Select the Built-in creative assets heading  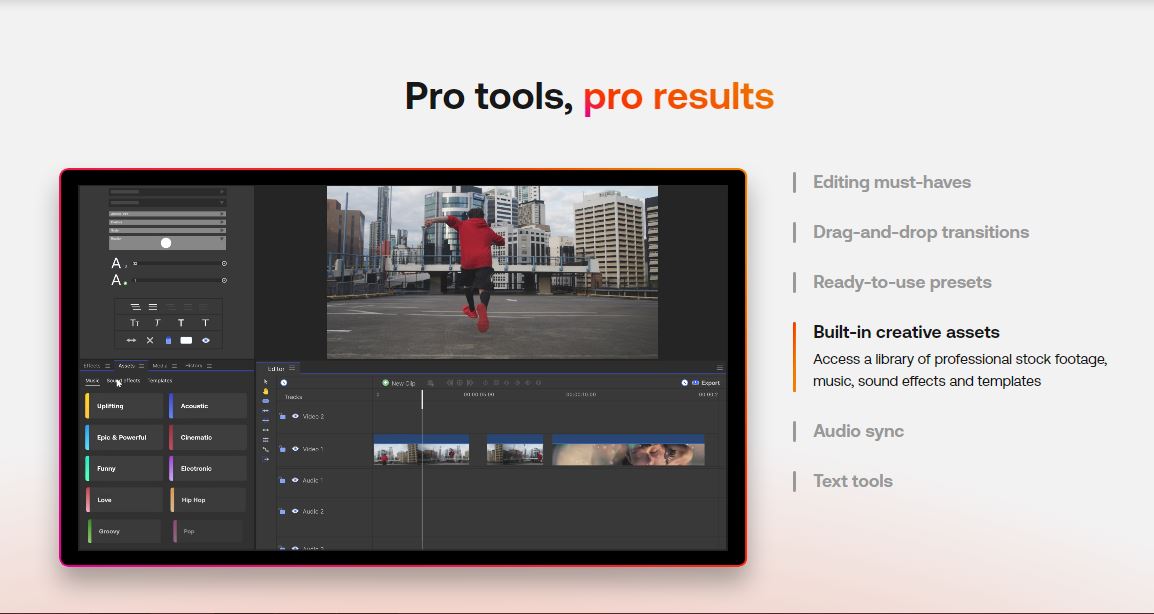tap(906, 332)
